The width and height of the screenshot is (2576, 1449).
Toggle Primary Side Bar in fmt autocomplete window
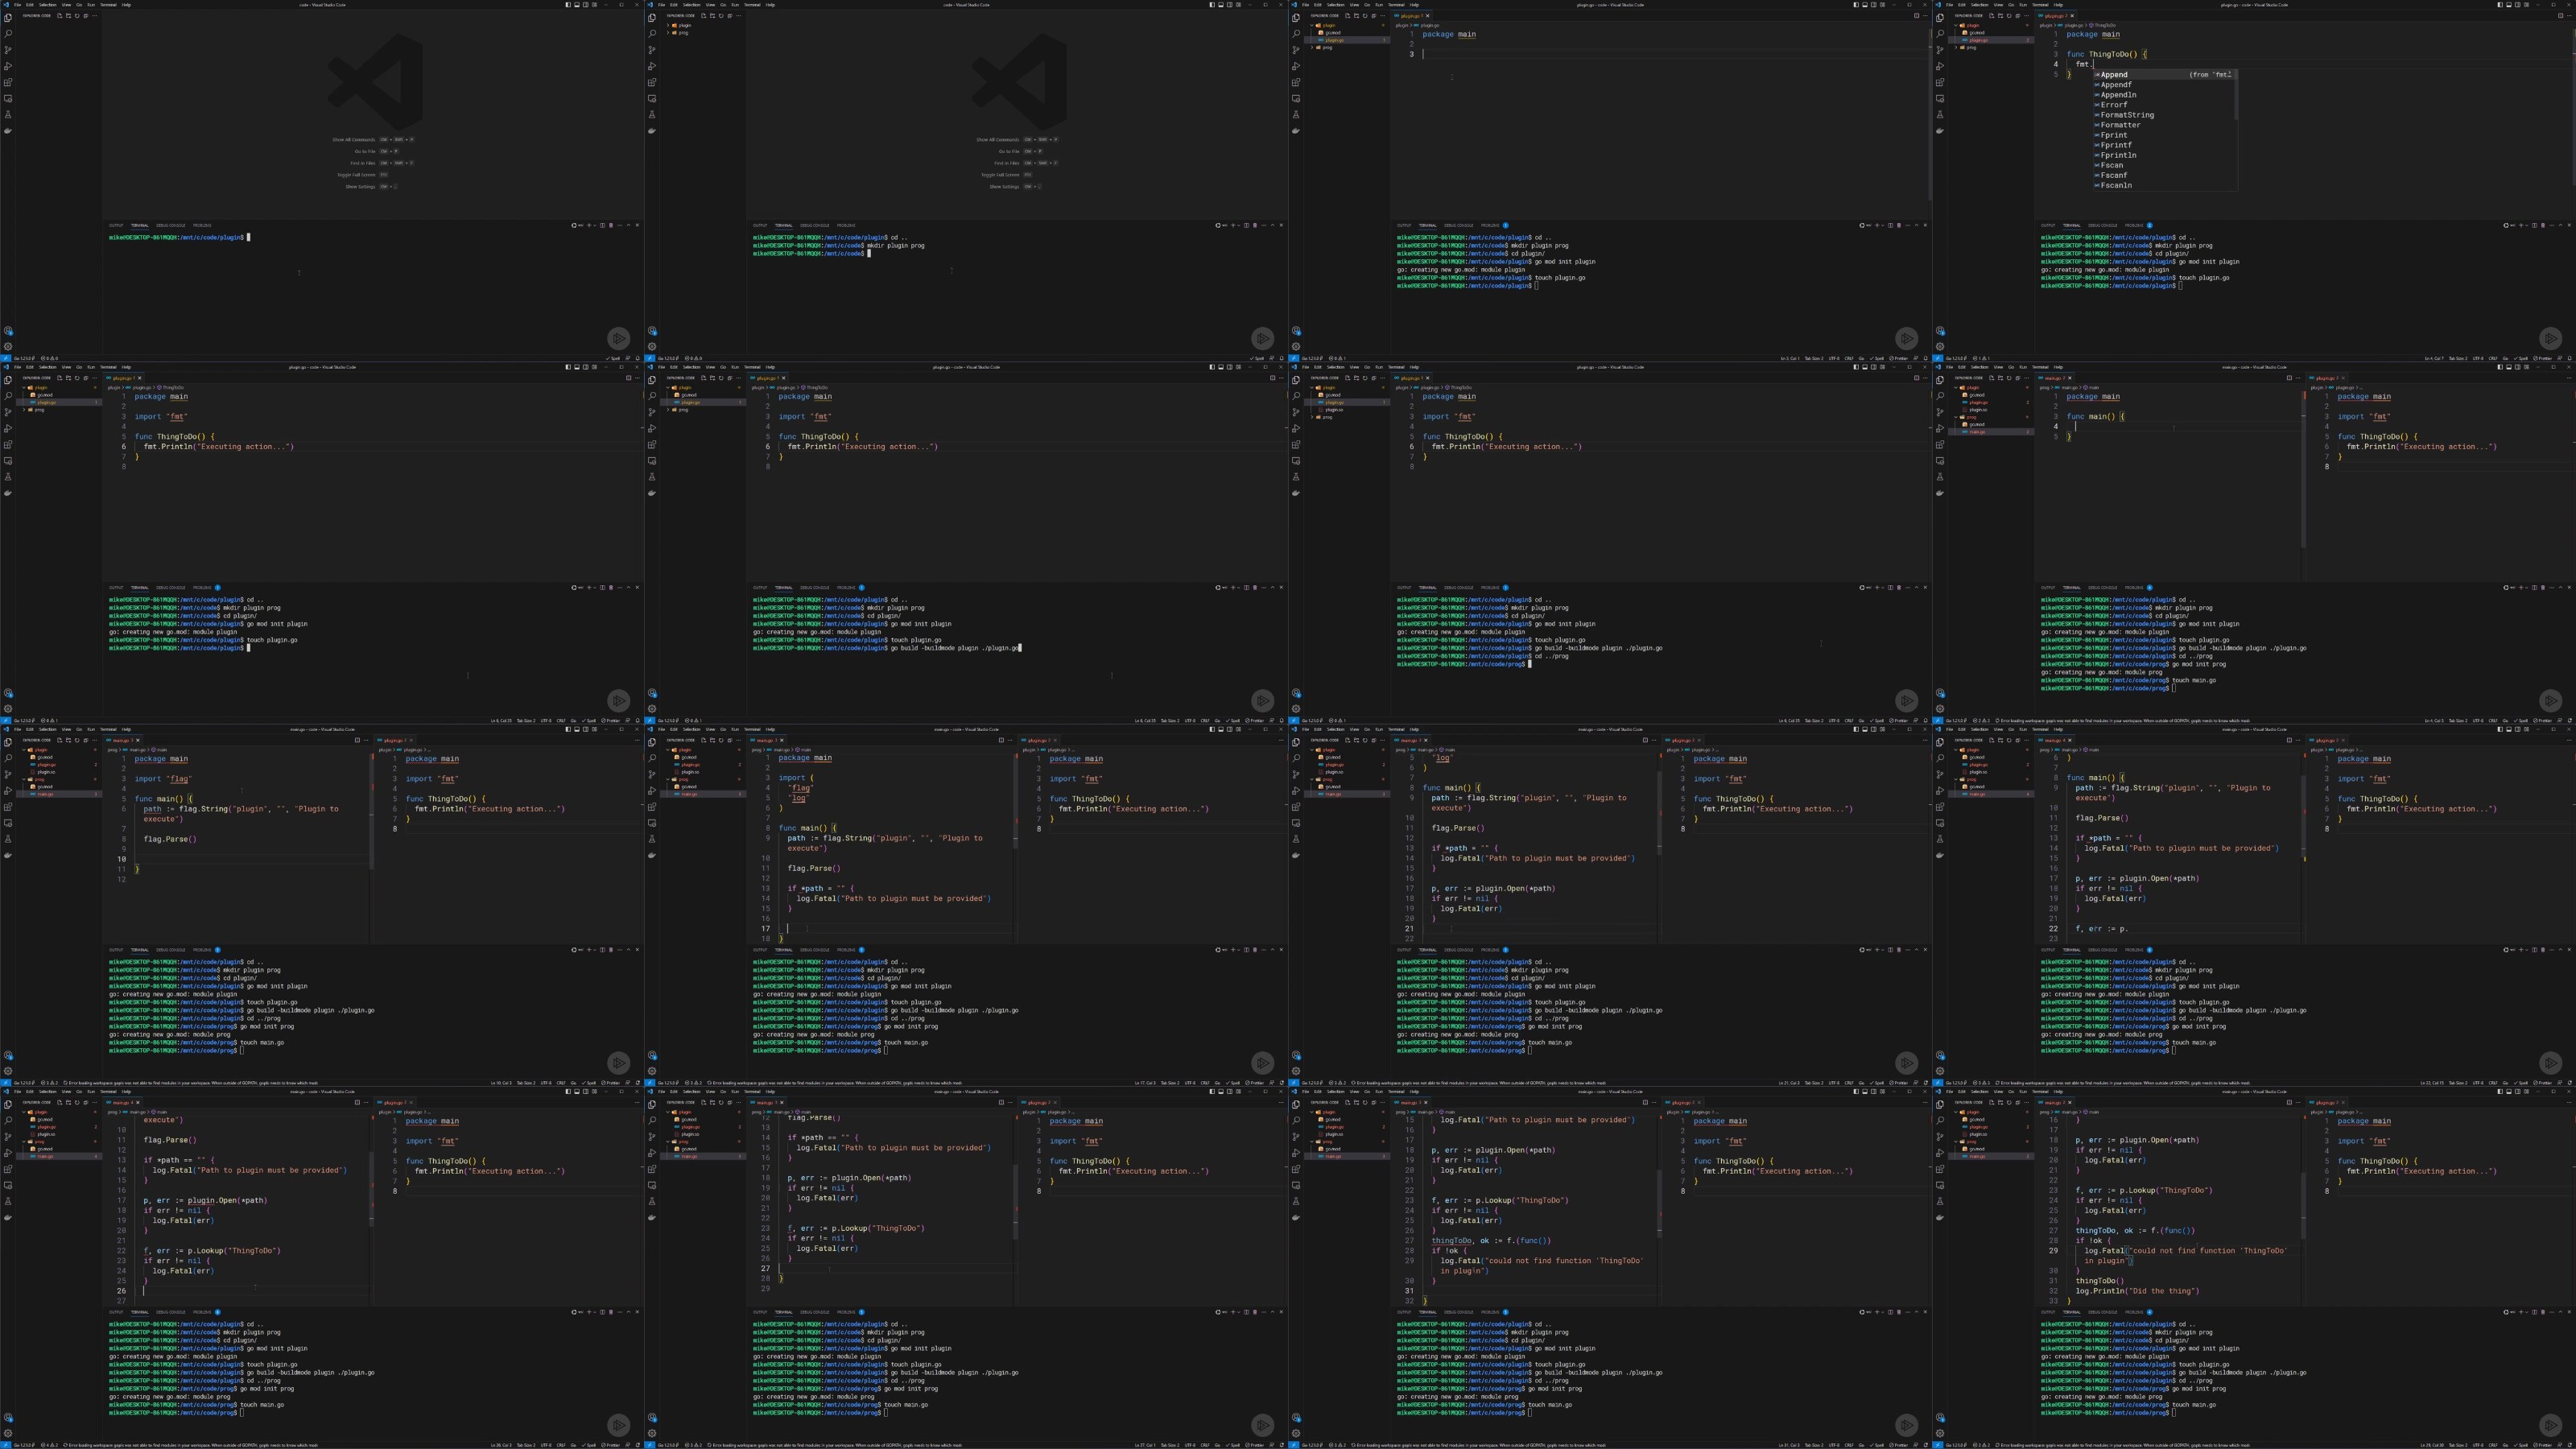2501,5
